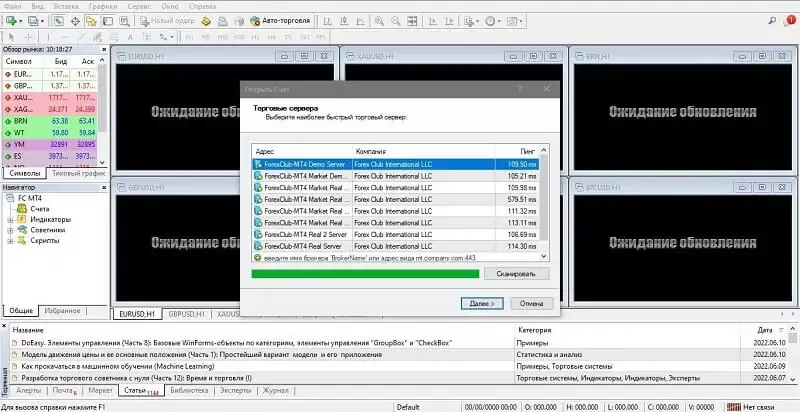Screen dimensions: 800x412
Task: Select the H1 timeframe button
Action: coord(256,37)
